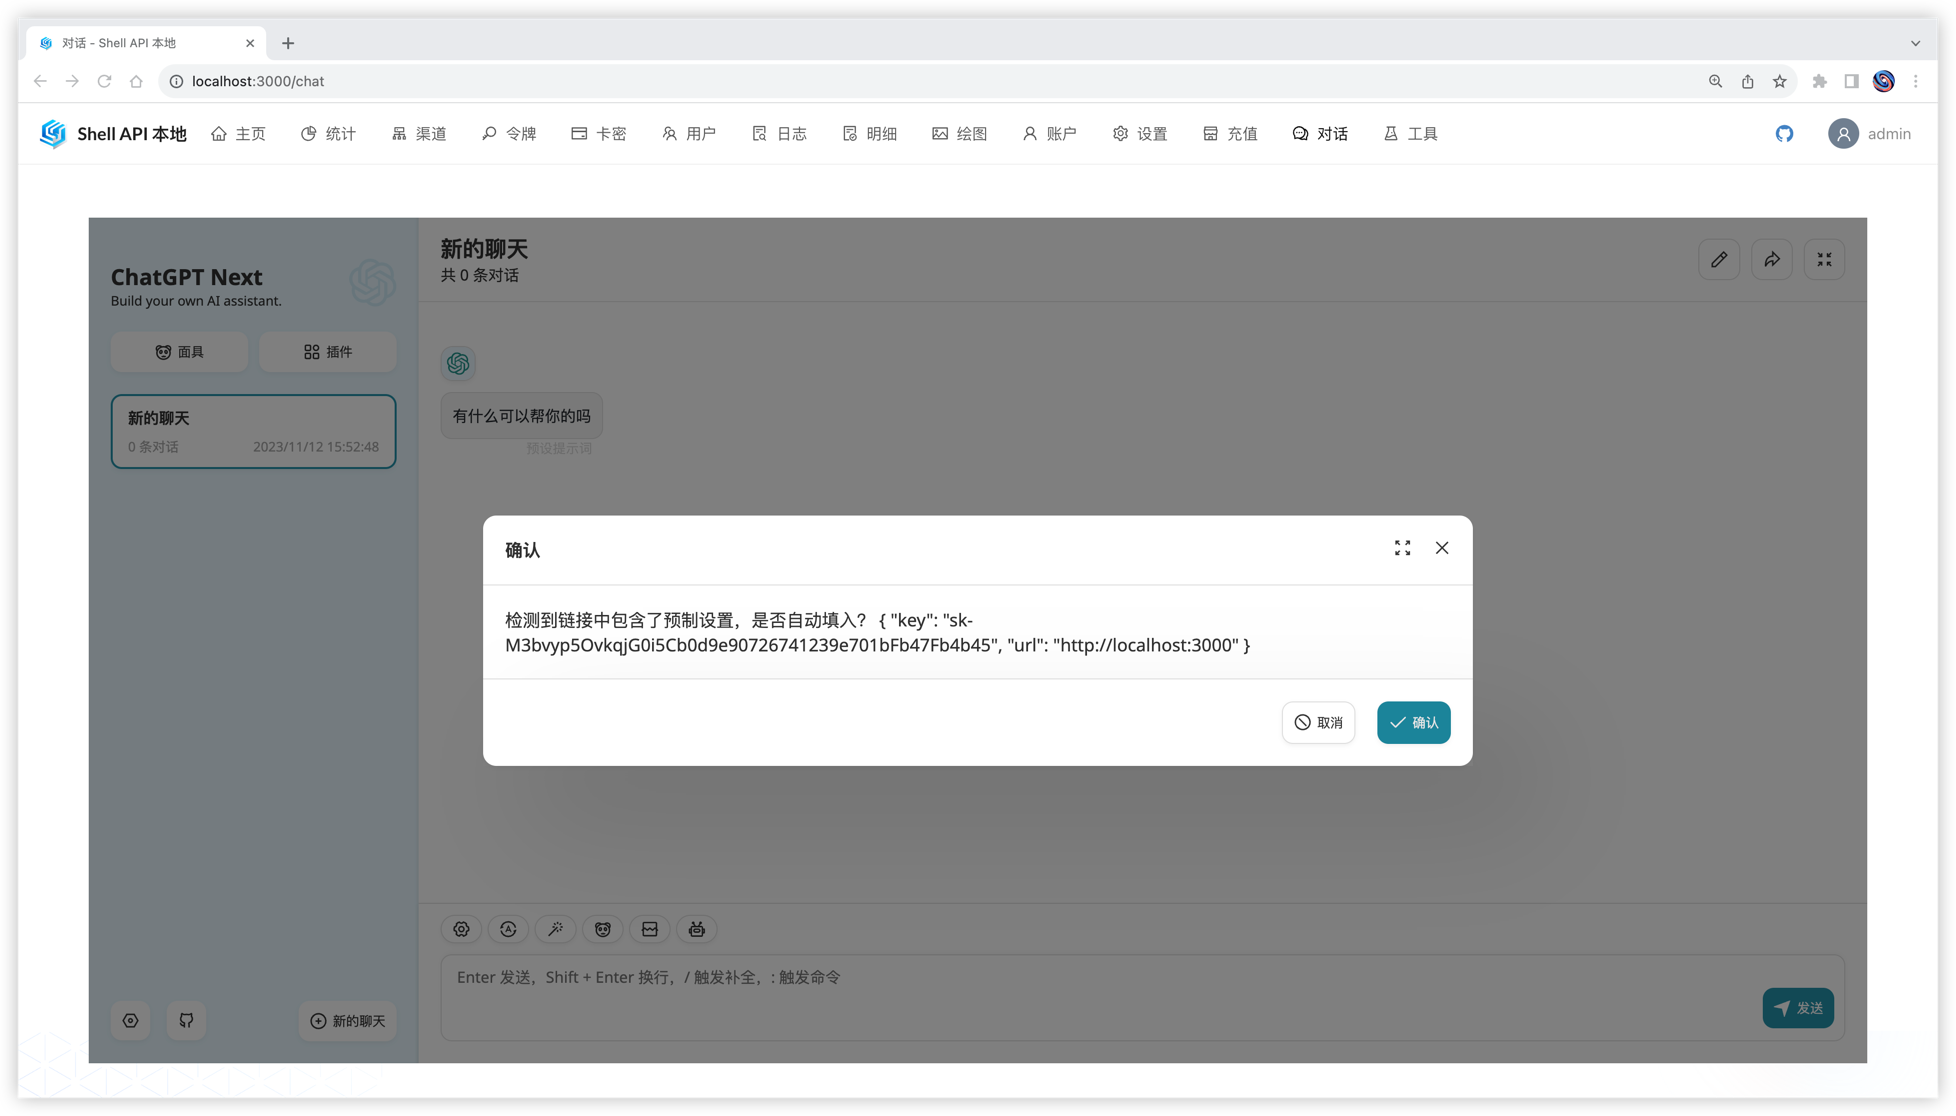Open chat settings gear in input toolbar
The width and height of the screenshot is (1956, 1116).
[461, 929]
